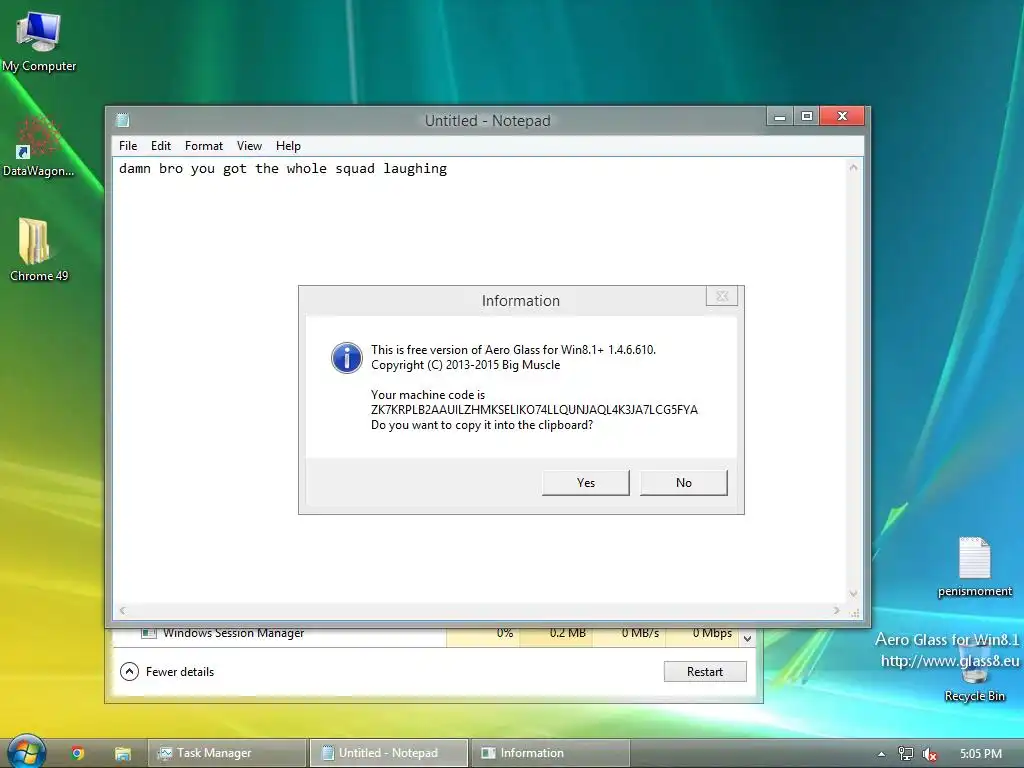Click Restart button in Task Manager

705,671
